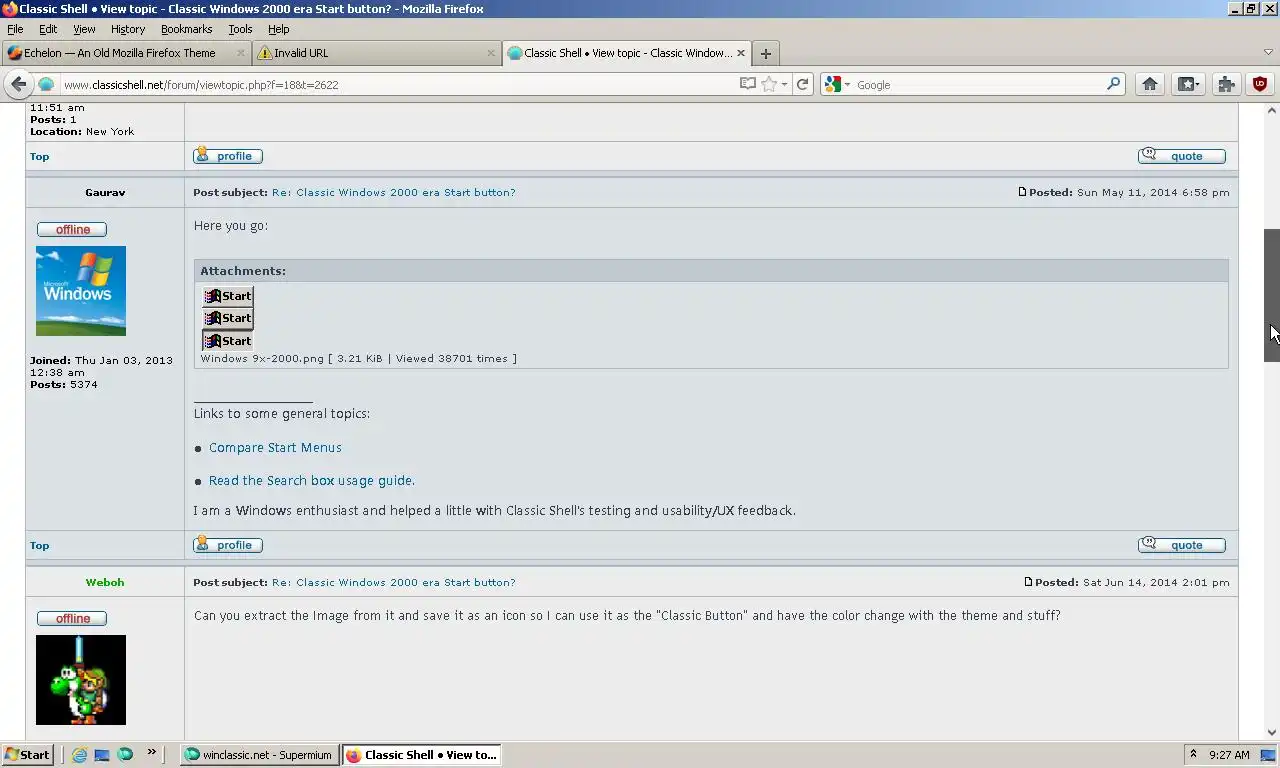
Task: Click the 9:27 AM taskbar clock
Action: tap(1229, 755)
